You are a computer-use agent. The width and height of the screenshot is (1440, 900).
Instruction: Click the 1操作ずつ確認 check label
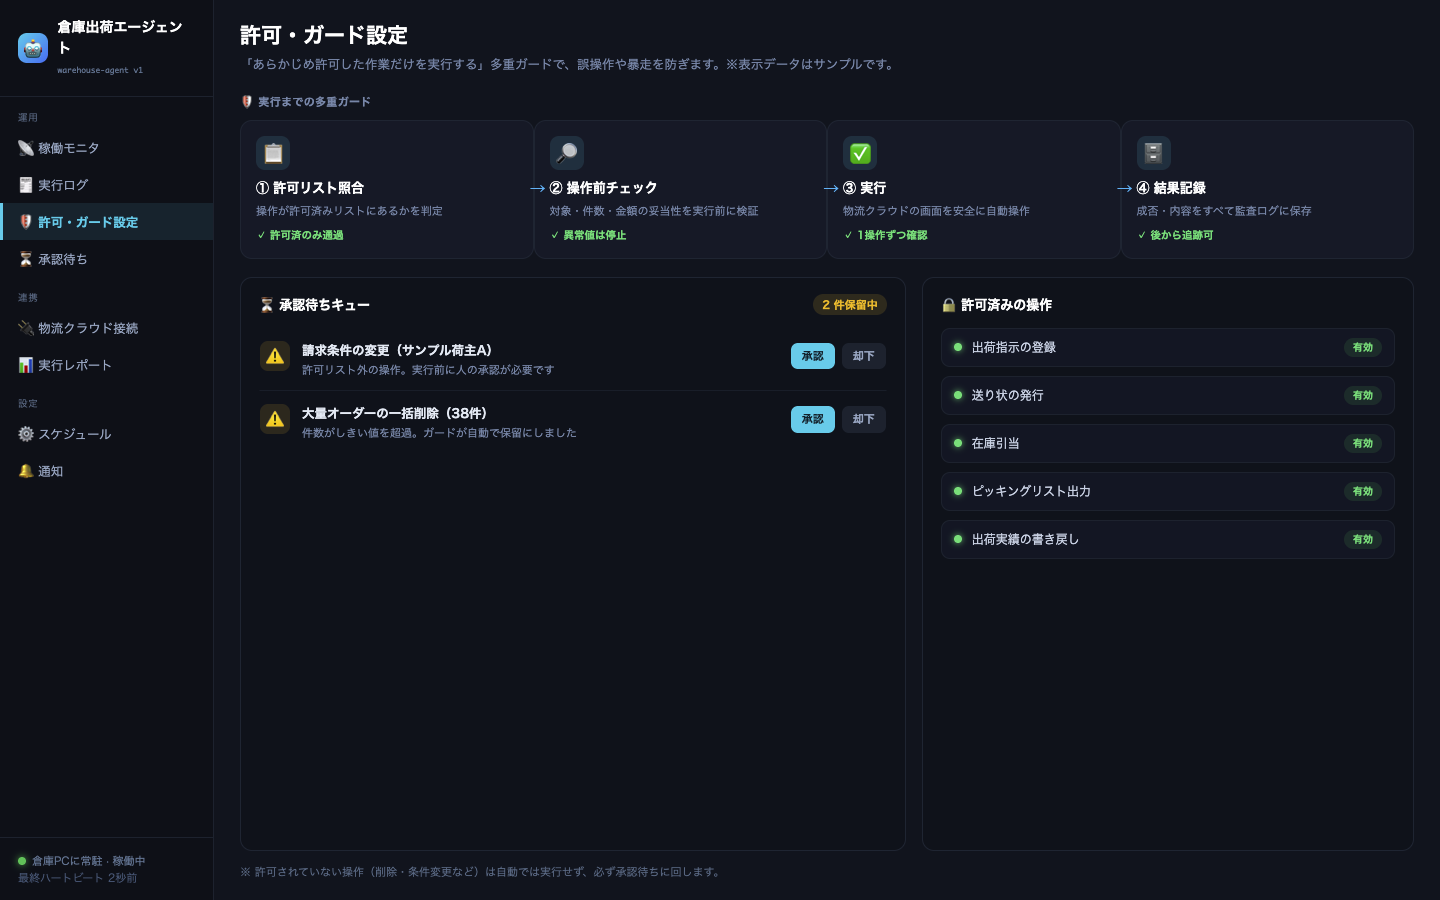(886, 235)
